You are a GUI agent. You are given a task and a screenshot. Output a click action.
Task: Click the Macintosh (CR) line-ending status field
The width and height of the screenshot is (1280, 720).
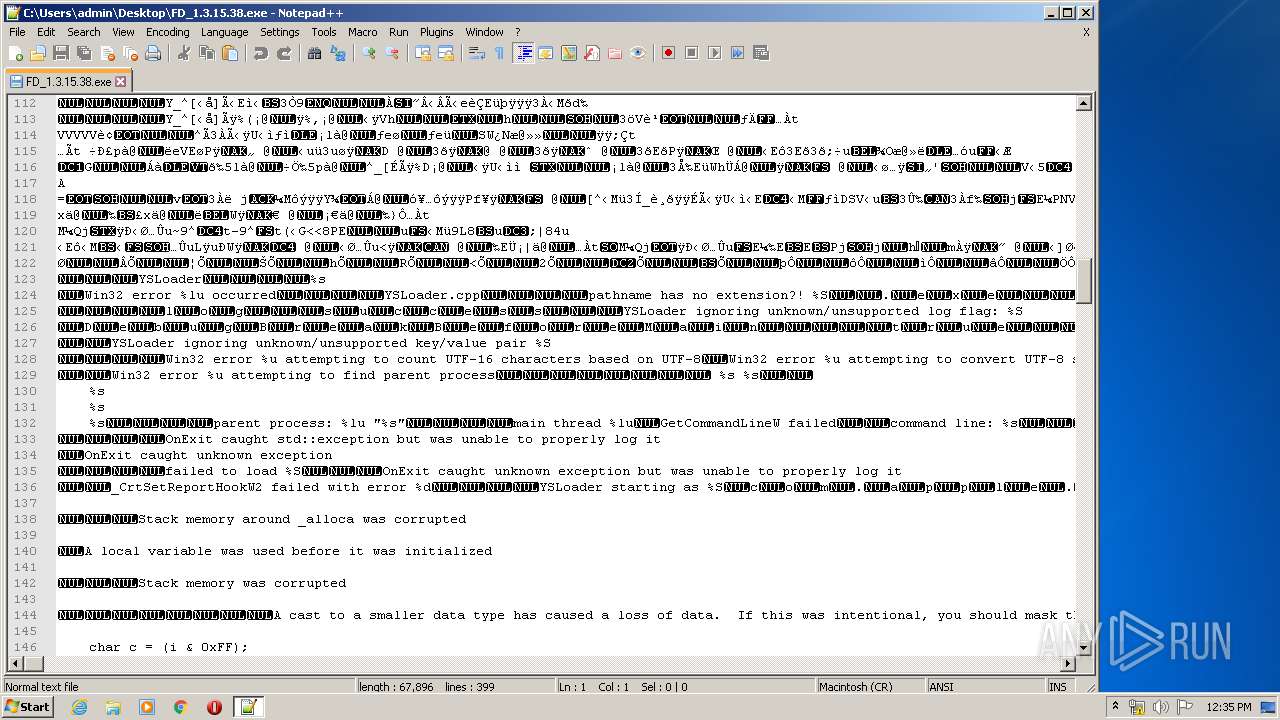point(869,687)
